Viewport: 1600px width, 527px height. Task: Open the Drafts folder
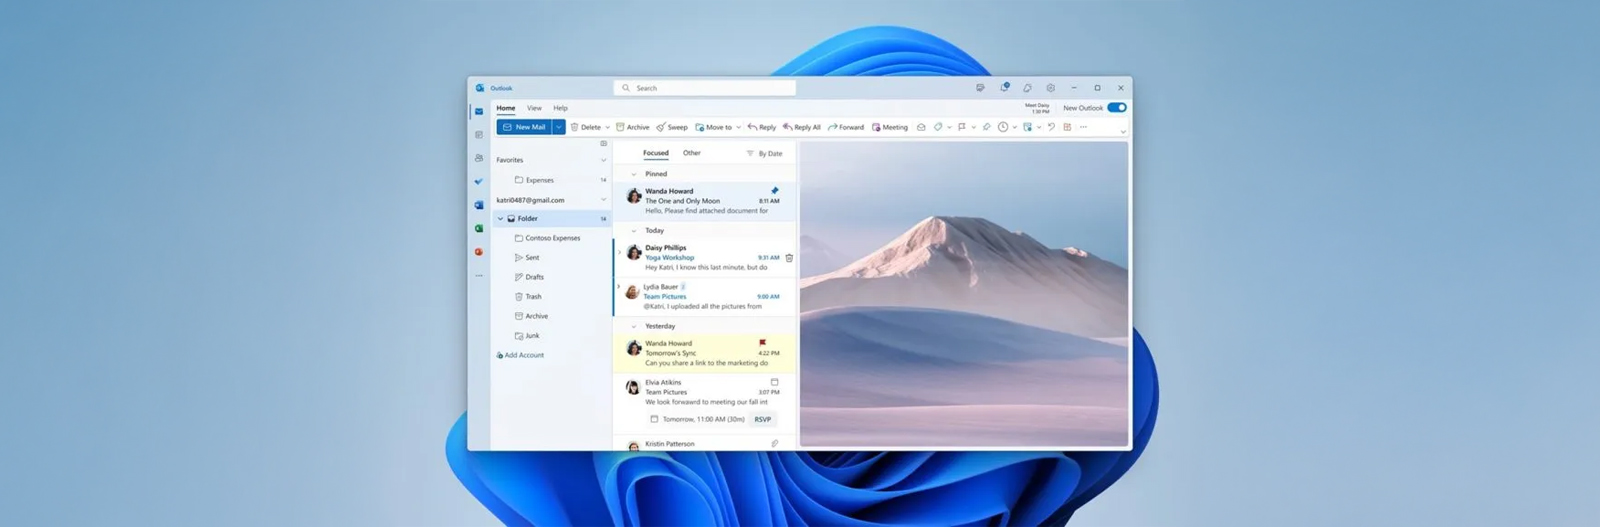click(x=534, y=277)
